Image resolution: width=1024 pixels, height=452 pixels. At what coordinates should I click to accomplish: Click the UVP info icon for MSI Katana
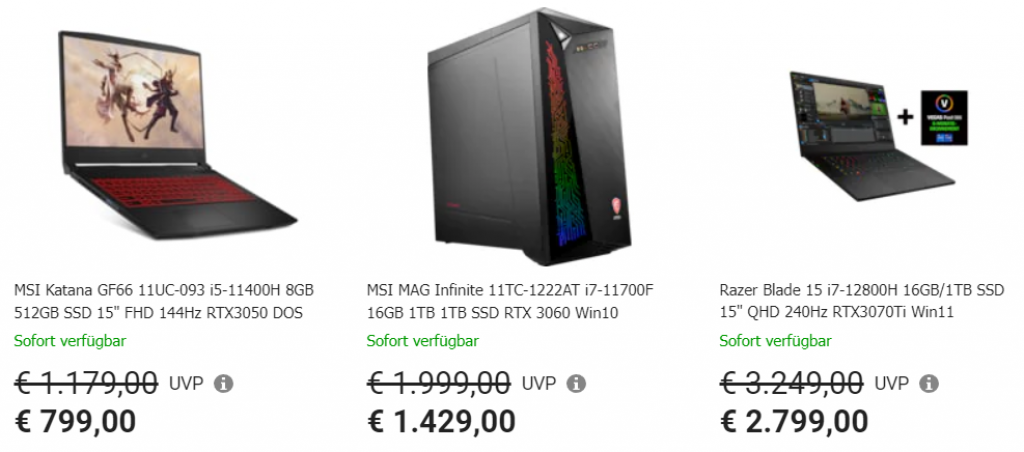[x=224, y=384]
